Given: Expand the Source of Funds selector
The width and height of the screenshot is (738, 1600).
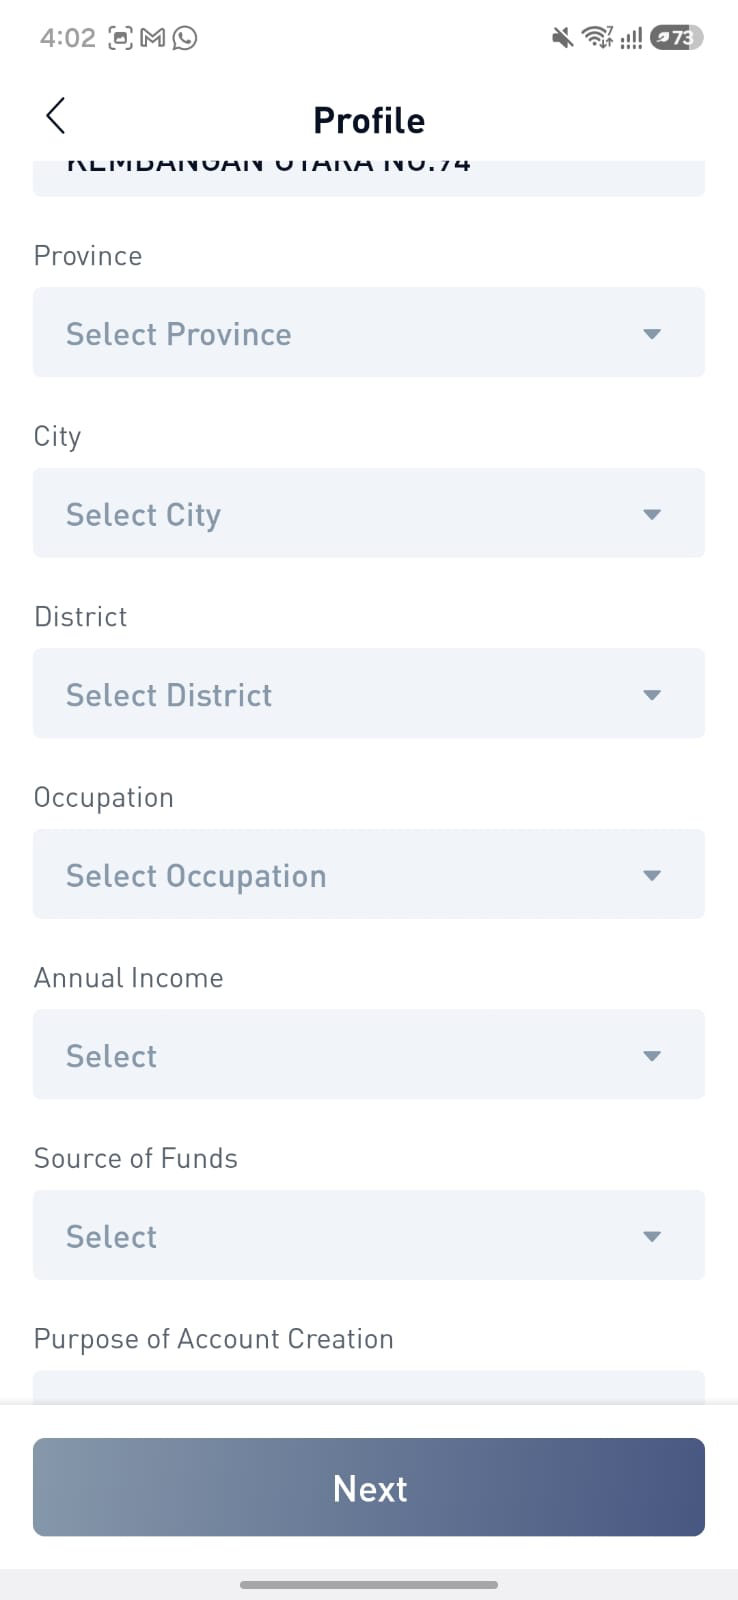Looking at the screenshot, I should 369,1235.
